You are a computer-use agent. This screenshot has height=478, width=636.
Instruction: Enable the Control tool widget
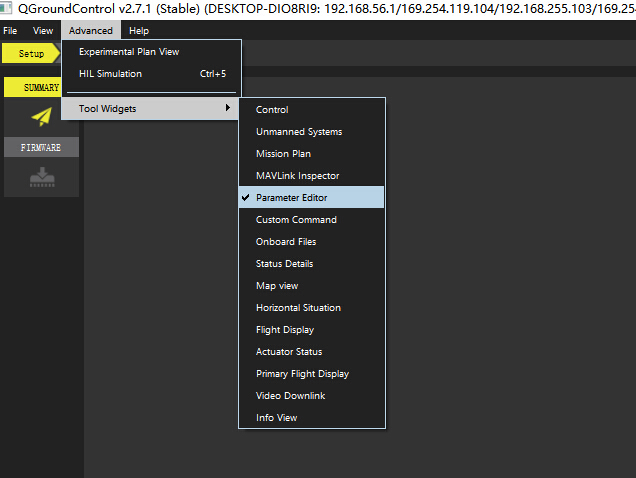pyautogui.click(x=312, y=110)
